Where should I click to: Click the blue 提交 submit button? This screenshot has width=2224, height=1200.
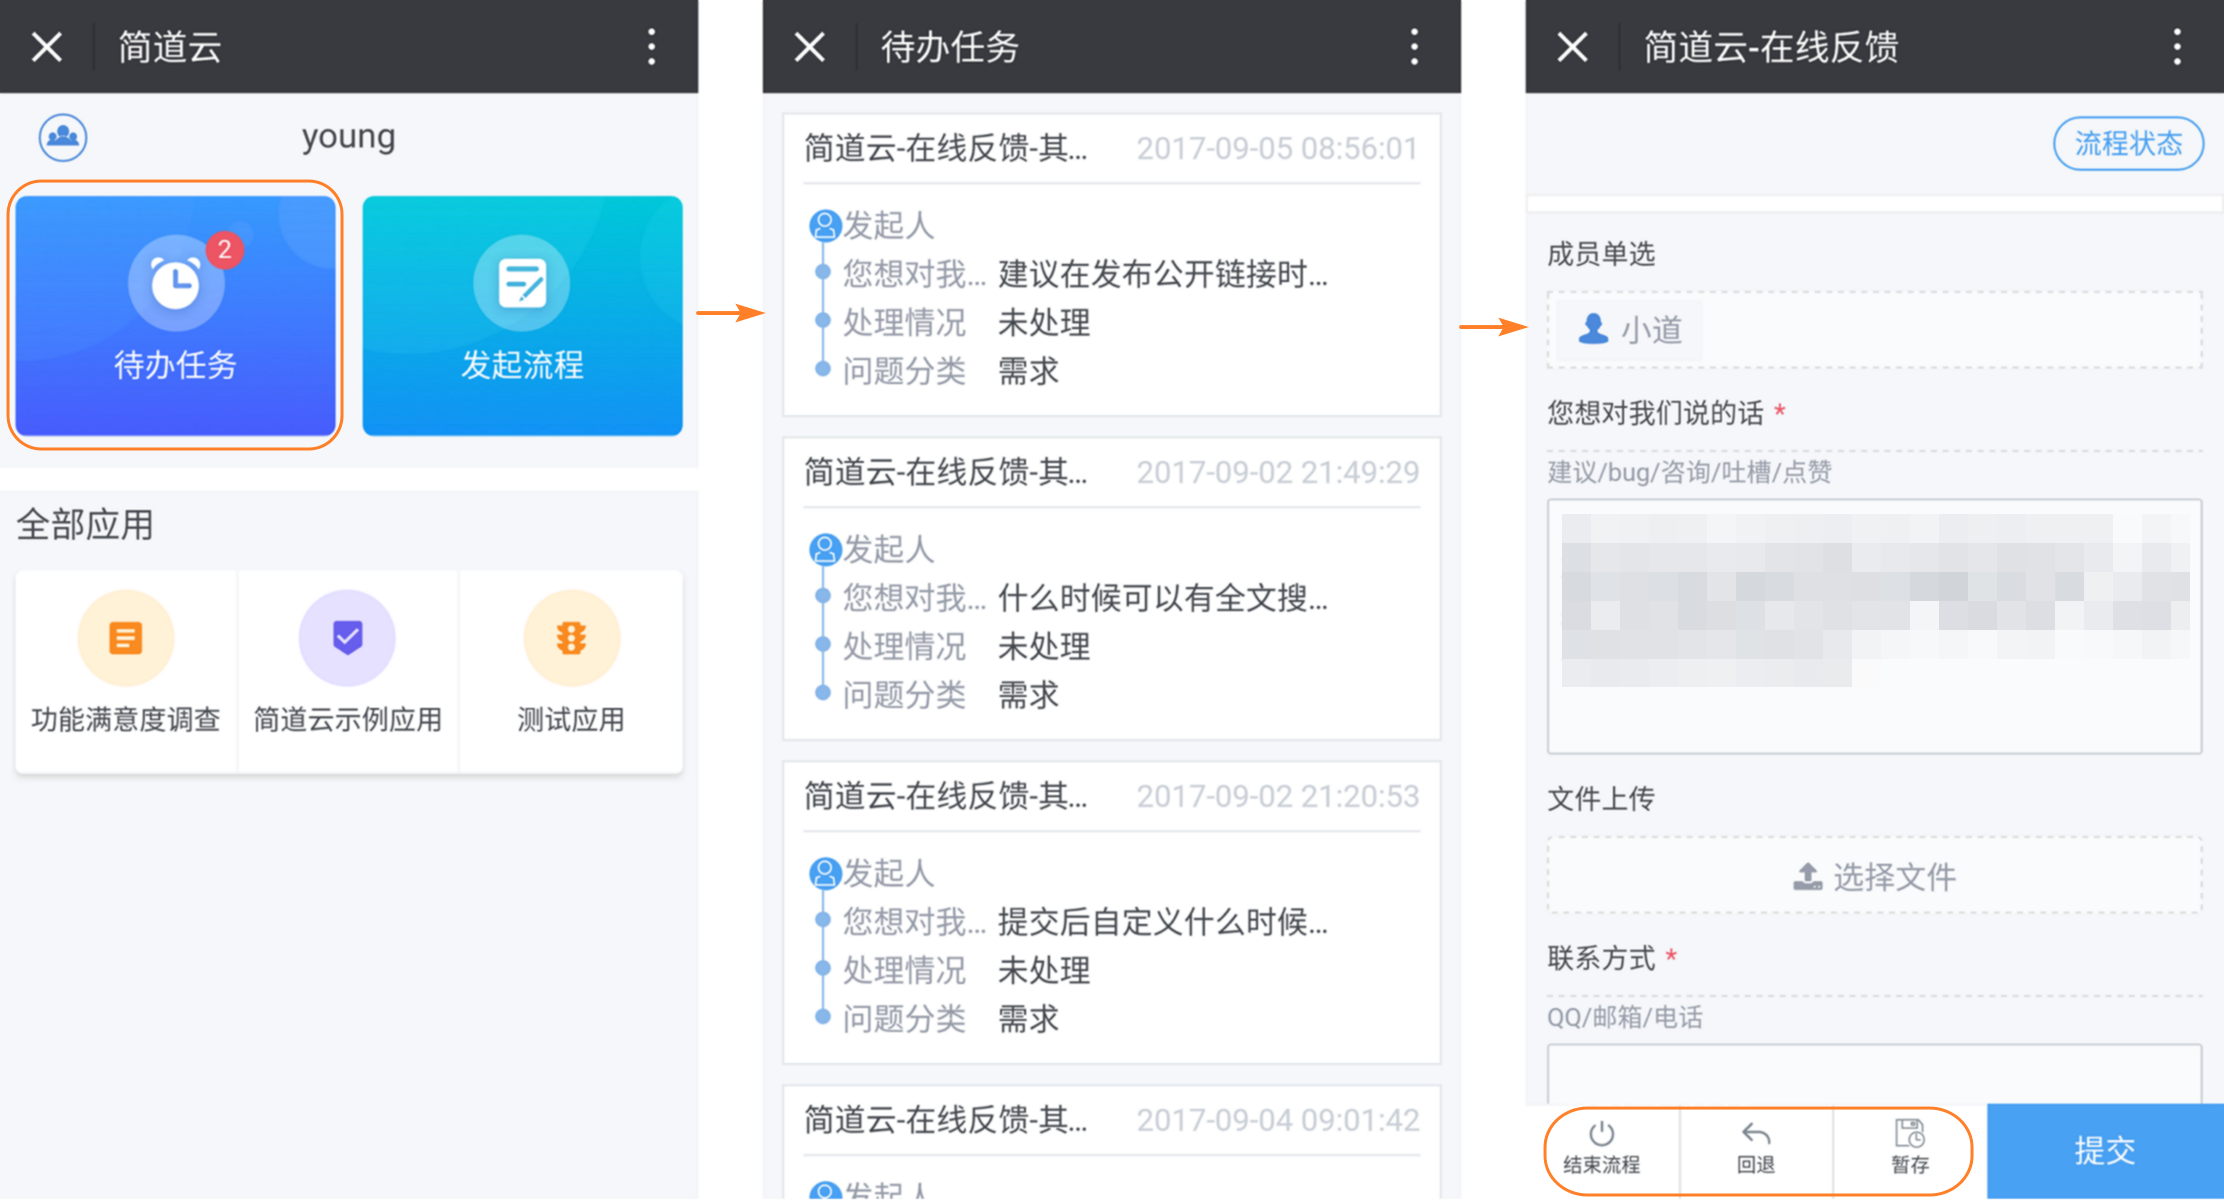point(2105,1151)
